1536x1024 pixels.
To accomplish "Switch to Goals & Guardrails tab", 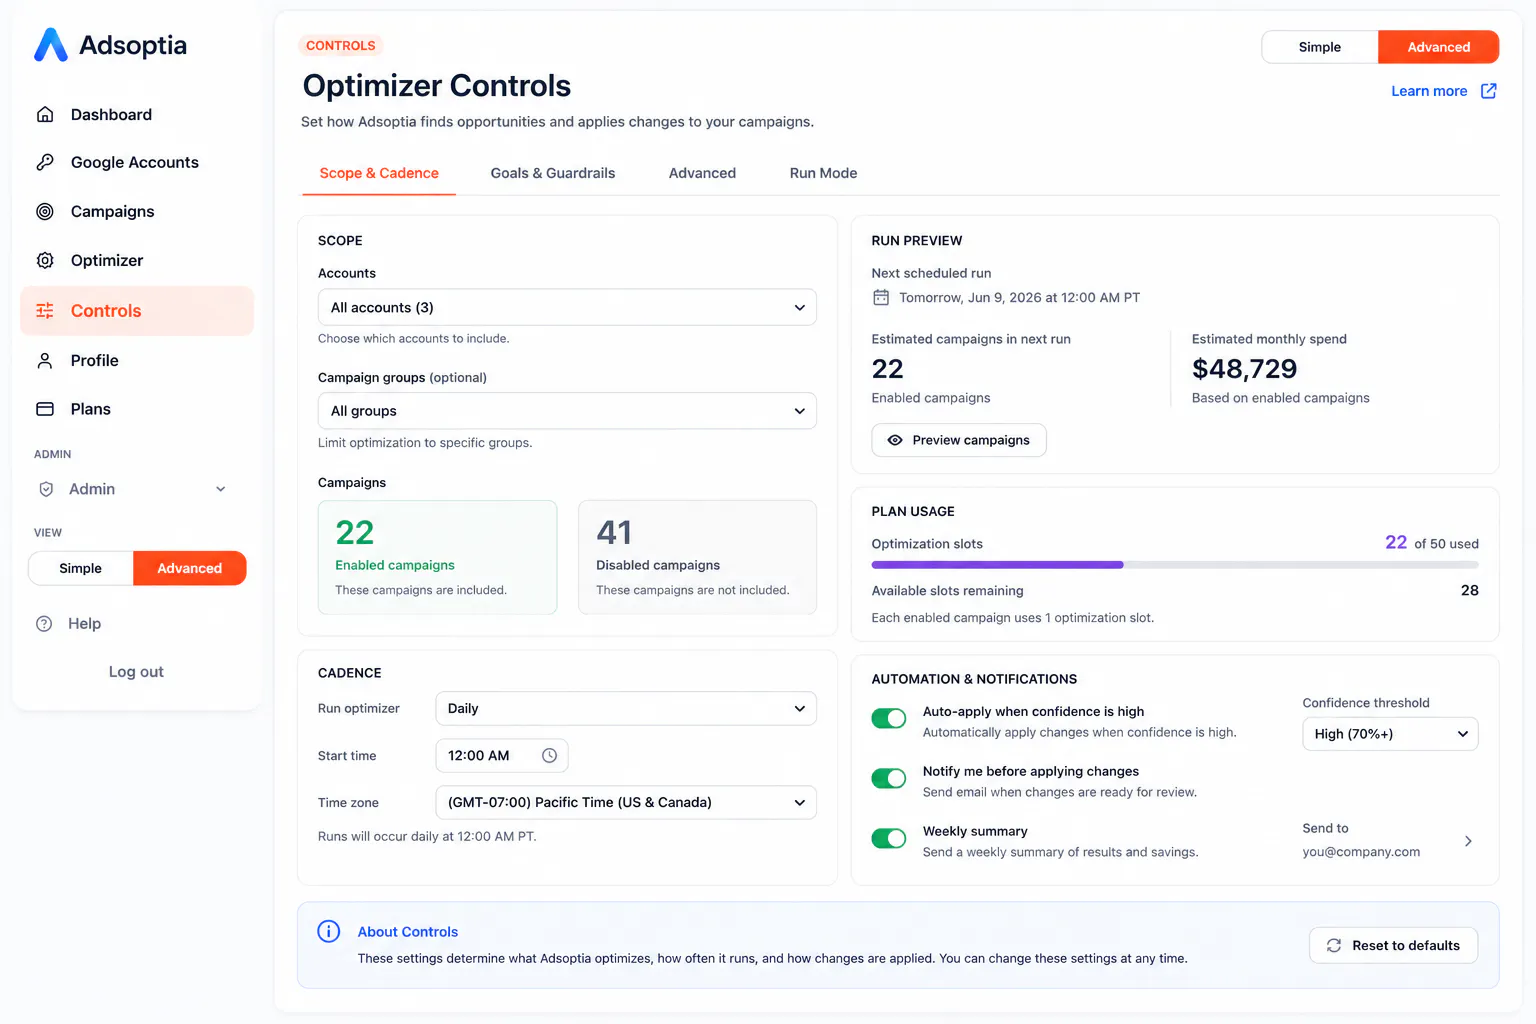I will click(x=553, y=173).
